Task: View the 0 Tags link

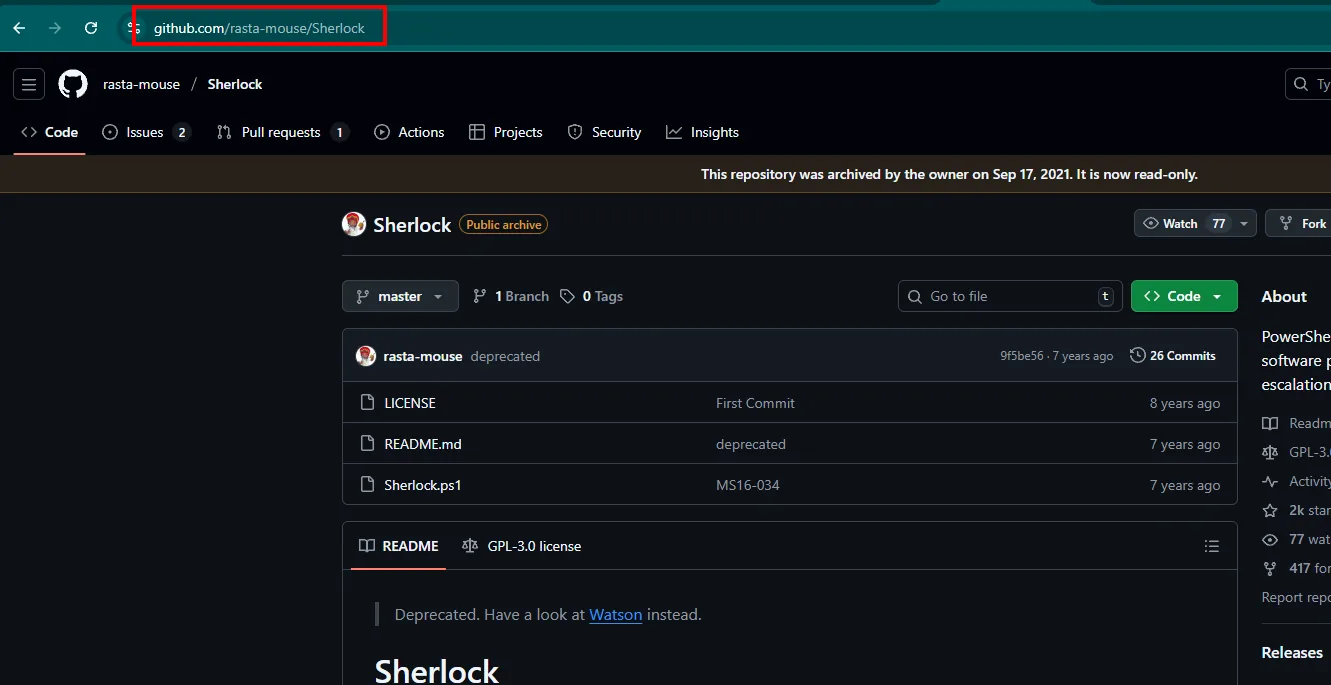Action: click(x=591, y=296)
